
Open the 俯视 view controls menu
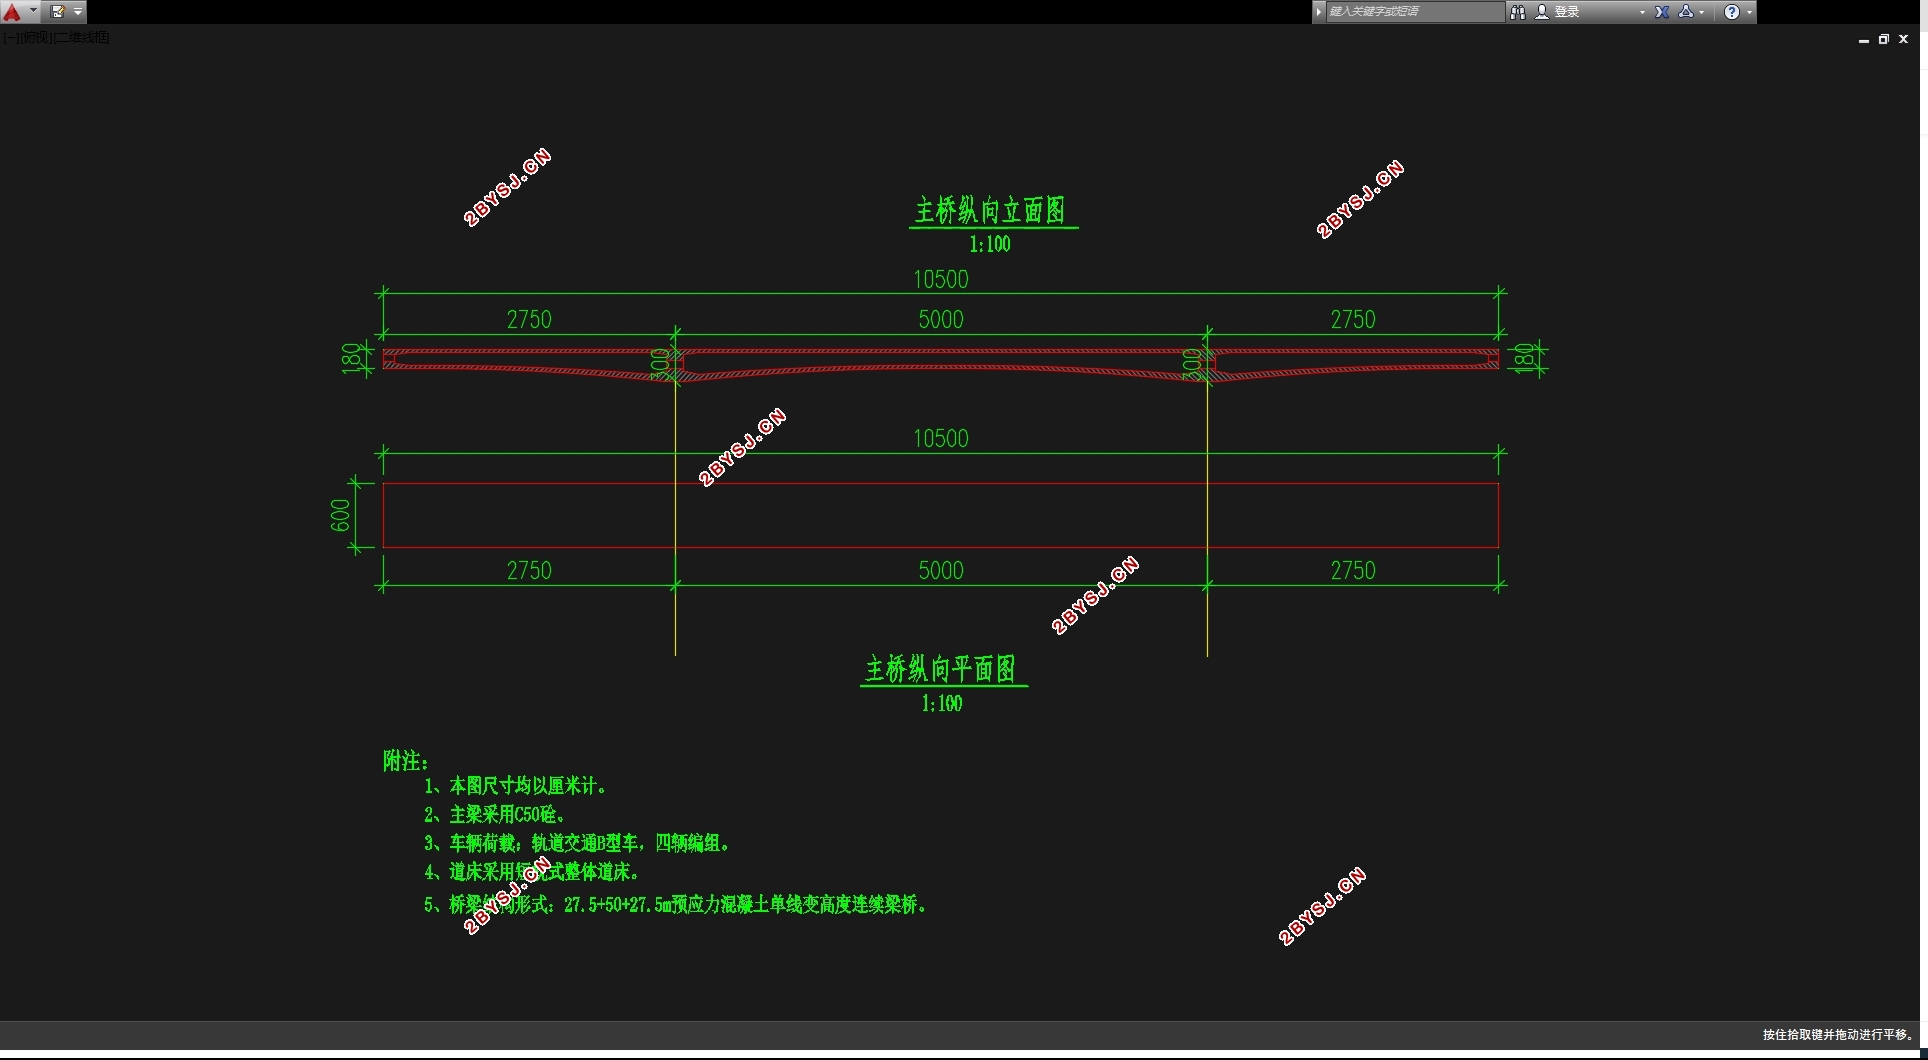pos(35,37)
